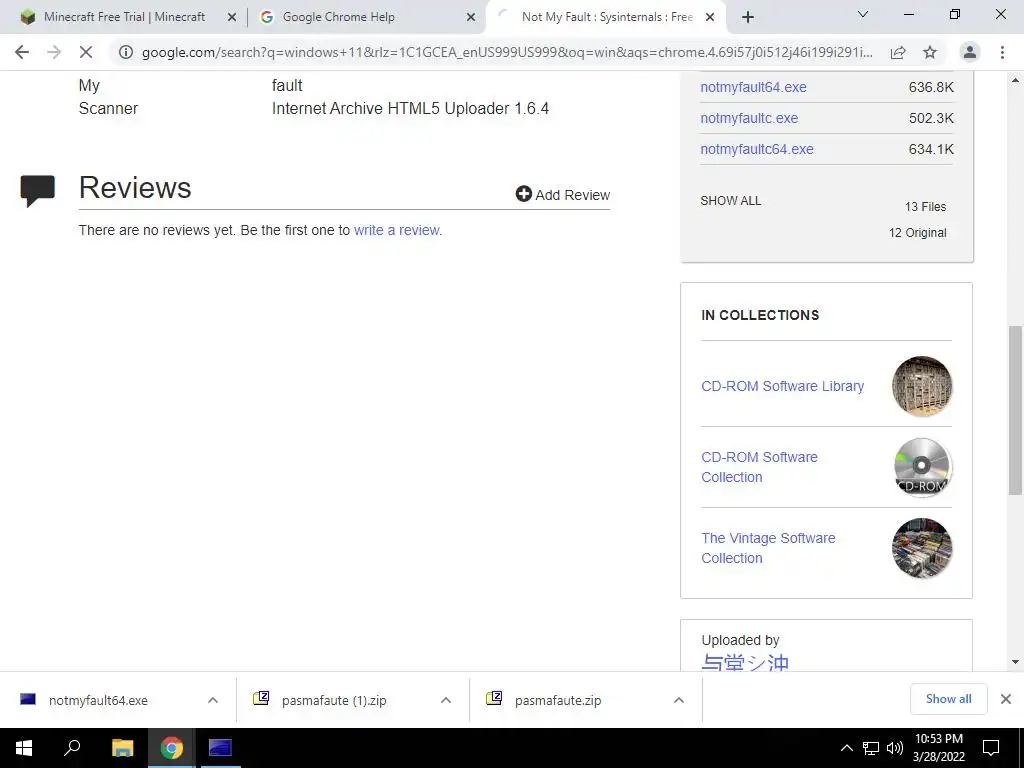Screen dimensions: 1024x768
Task: Open volume control tray icon
Action: (895, 748)
